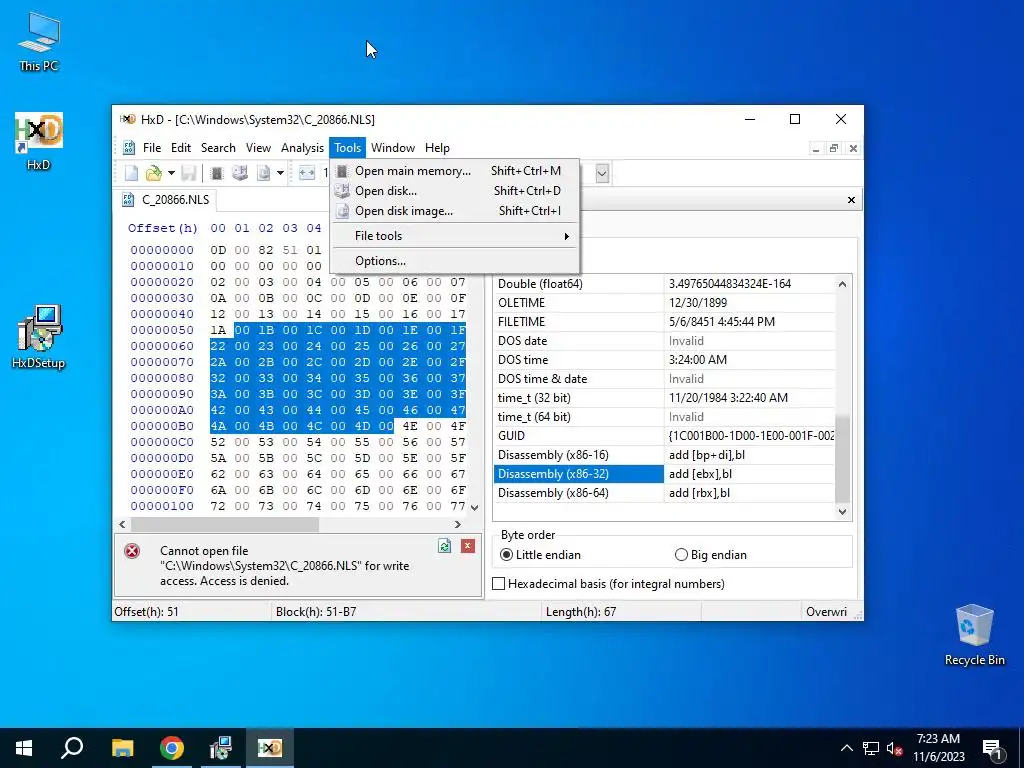Click the document icon left of File menu
The image size is (1024, 768).
point(129,148)
